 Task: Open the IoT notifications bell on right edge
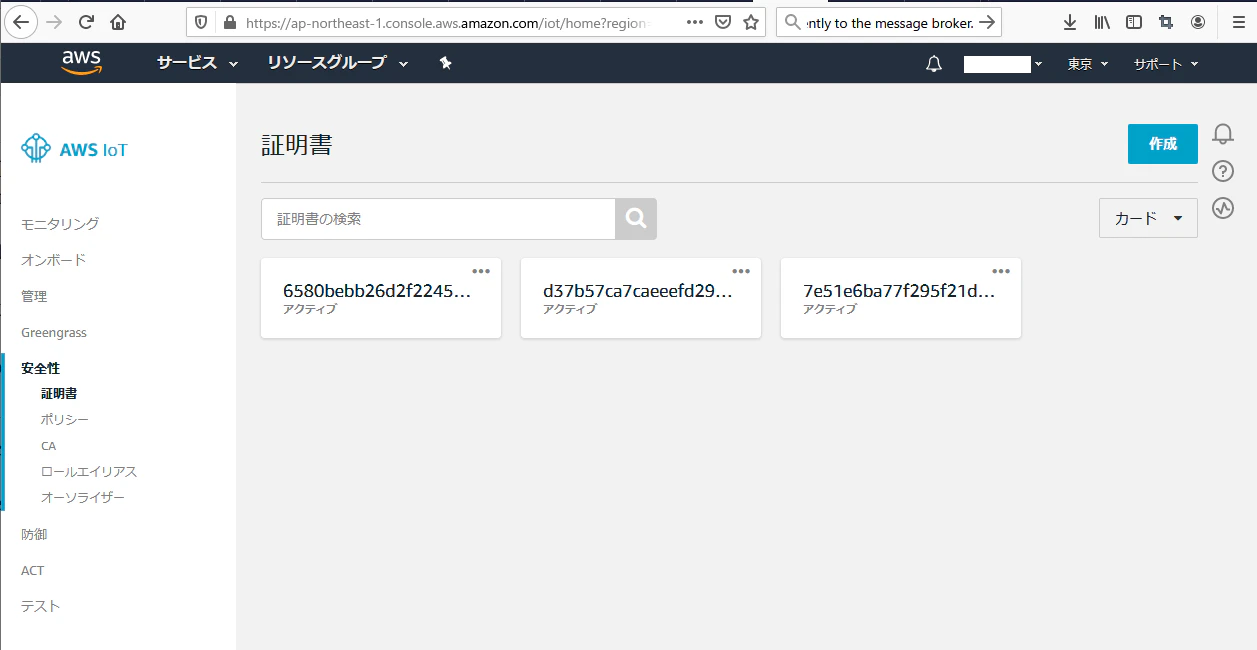(1223, 134)
